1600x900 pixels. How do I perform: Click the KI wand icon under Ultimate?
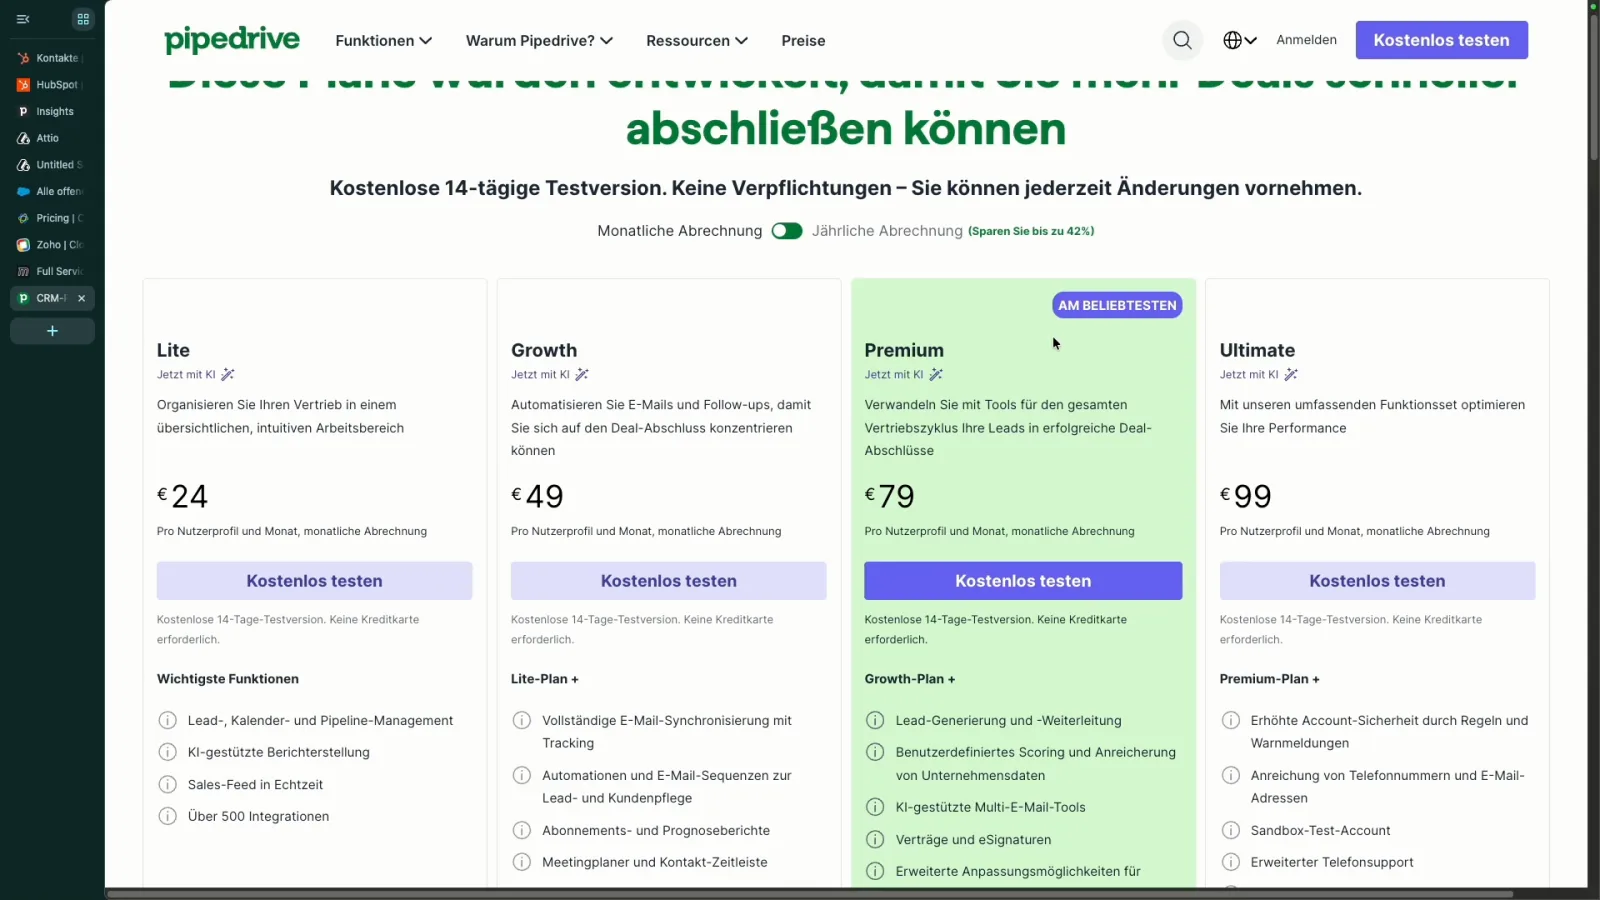(x=1291, y=374)
